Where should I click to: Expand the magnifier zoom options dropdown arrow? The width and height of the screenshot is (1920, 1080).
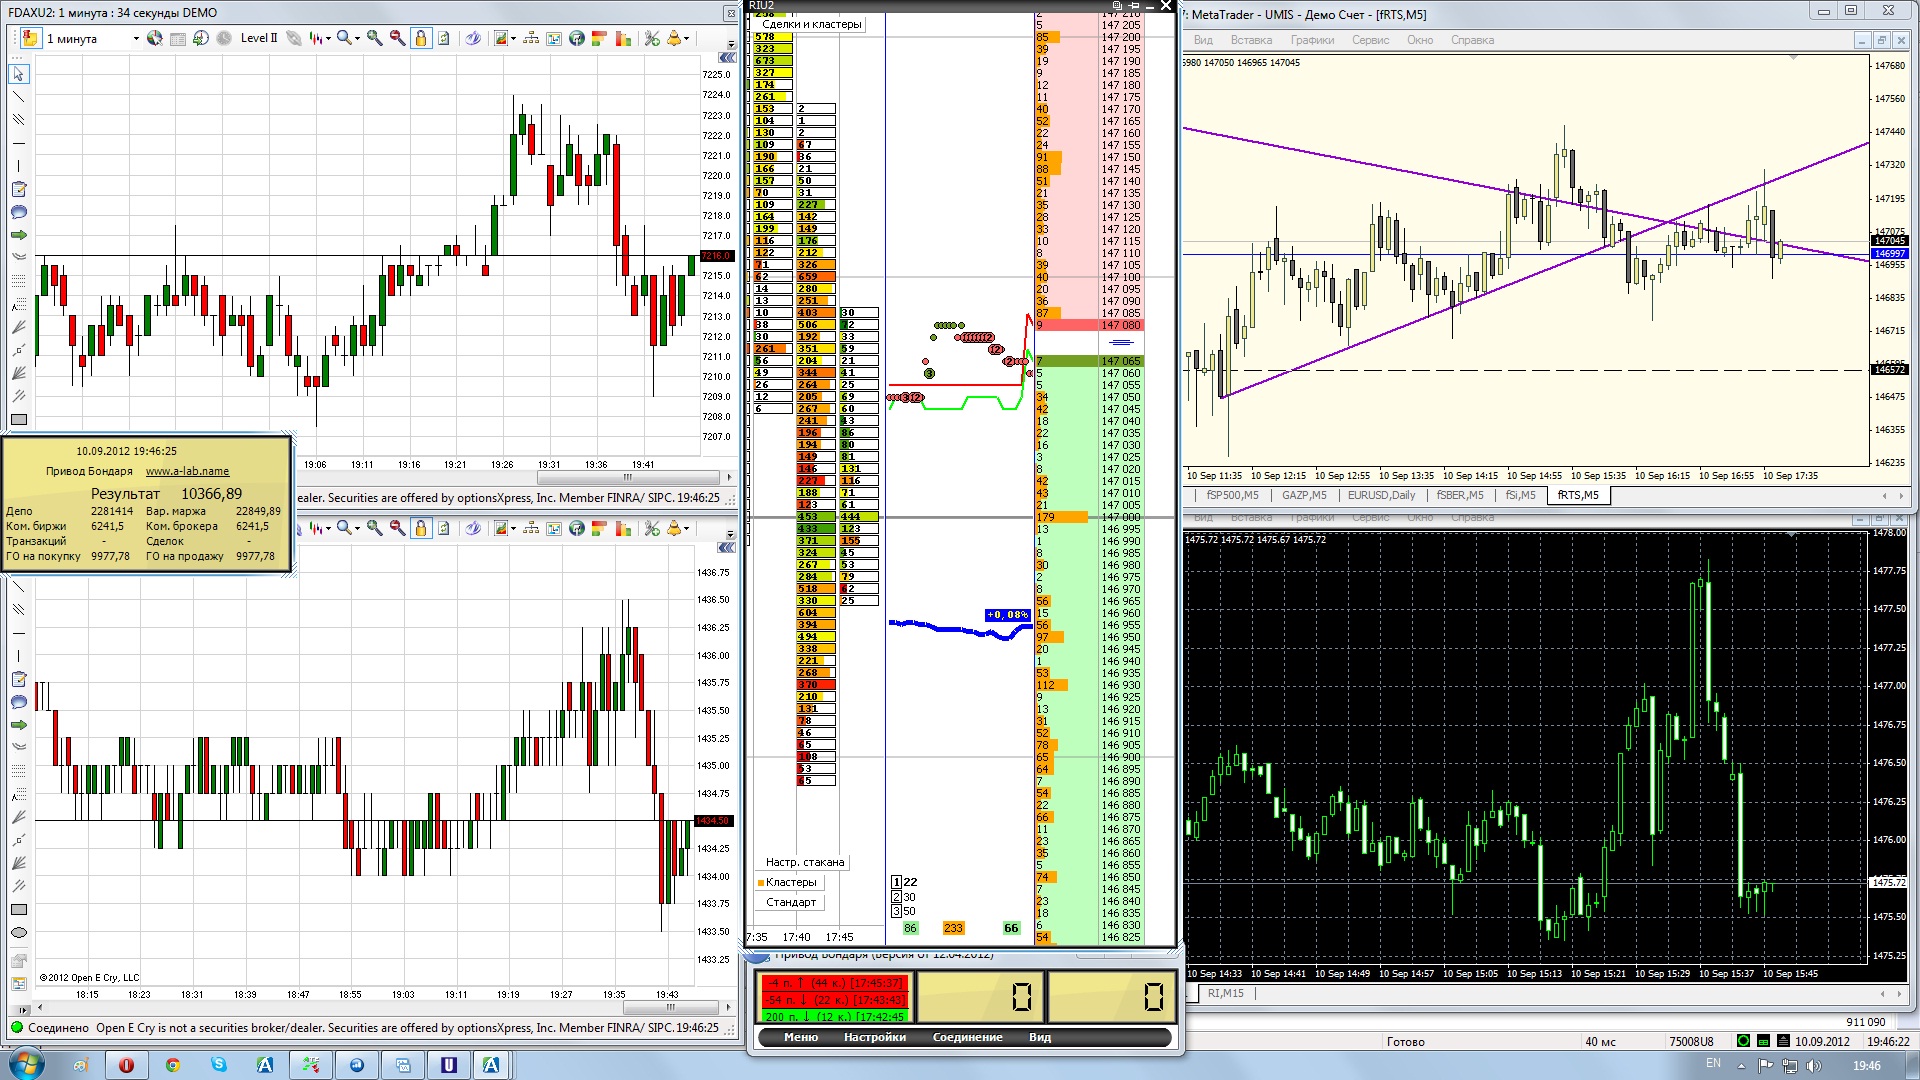[357, 39]
